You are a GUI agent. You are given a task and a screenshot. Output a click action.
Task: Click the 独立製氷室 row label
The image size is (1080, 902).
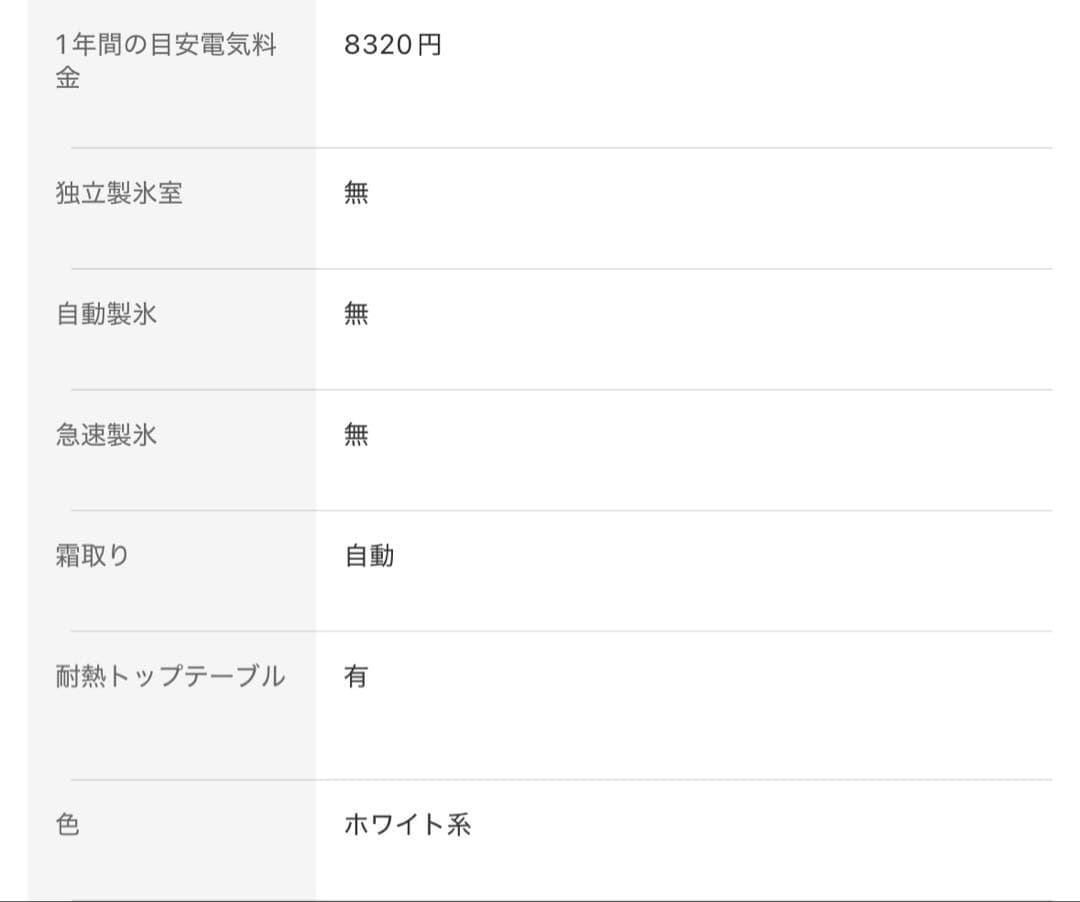[x=119, y=193]
